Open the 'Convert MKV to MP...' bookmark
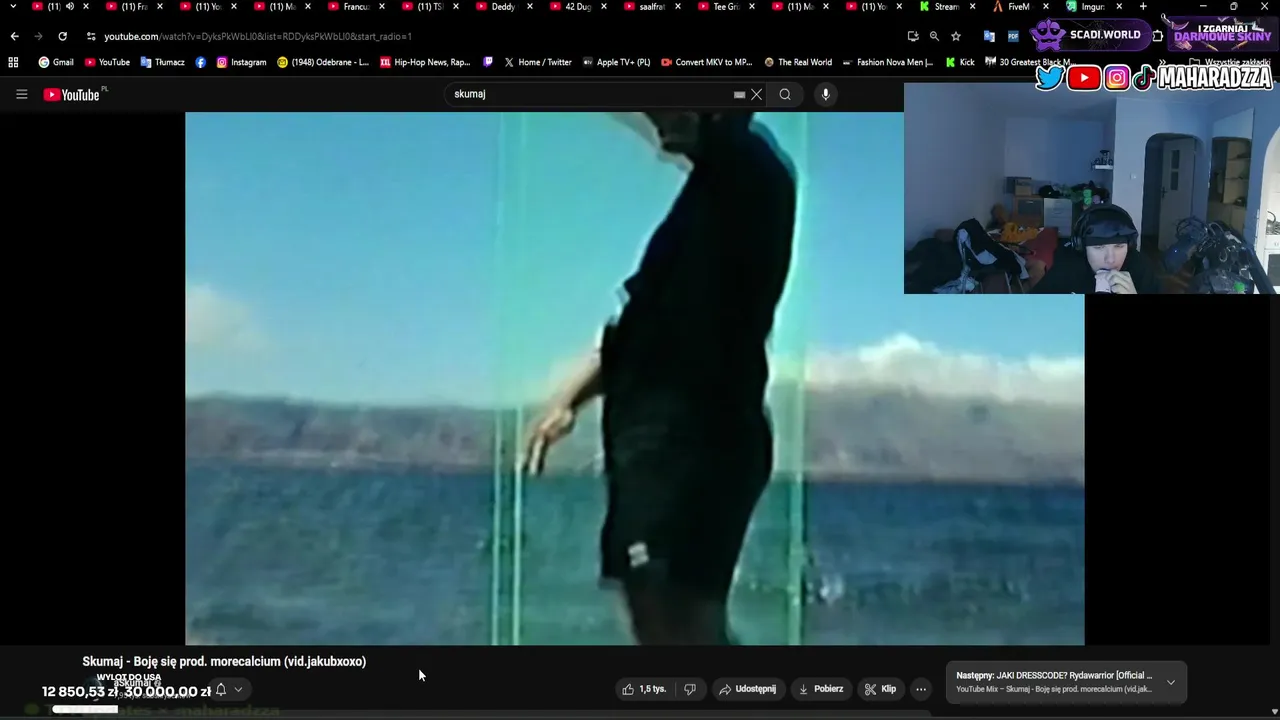 click(x=706, y=62)
